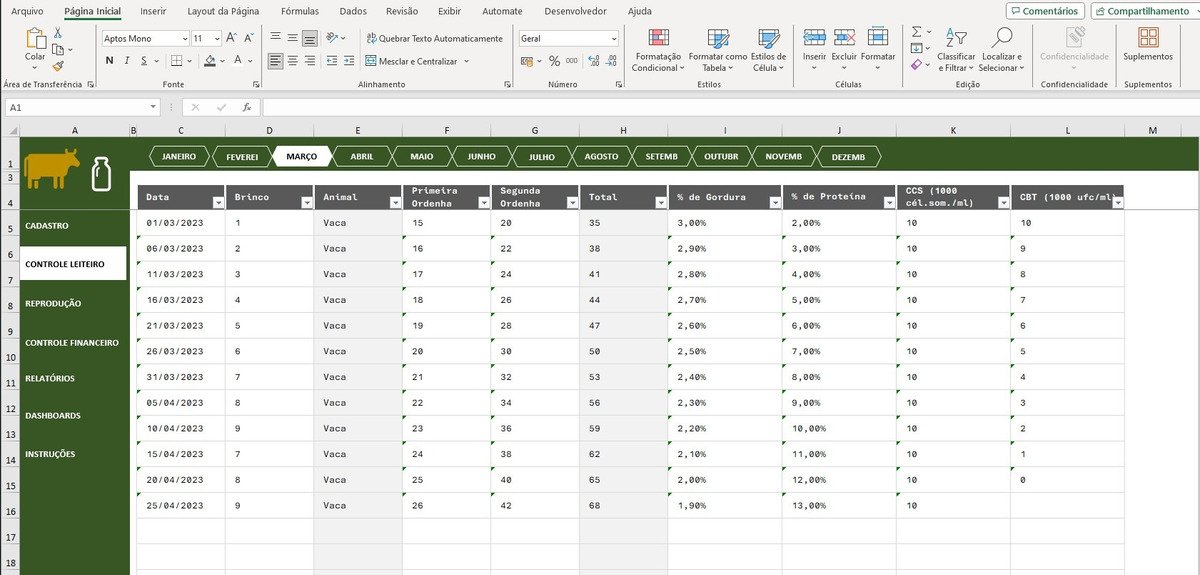Viewport: 1200px width, 575px height.
Task: Toggle Quebrar Texto Automaticamente
Action: point(434,38)
